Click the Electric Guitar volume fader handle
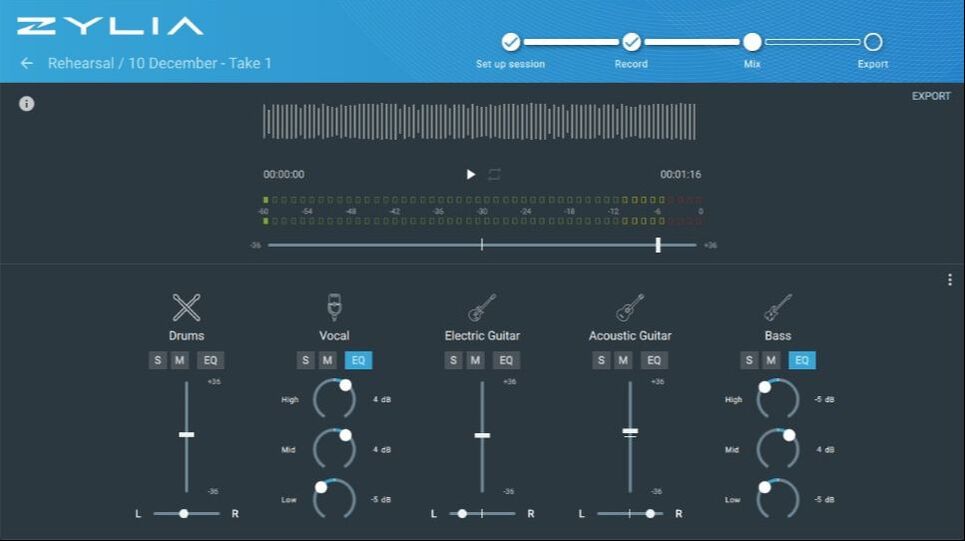Screen dimensions: 965x541 click(x=482, y=435)
